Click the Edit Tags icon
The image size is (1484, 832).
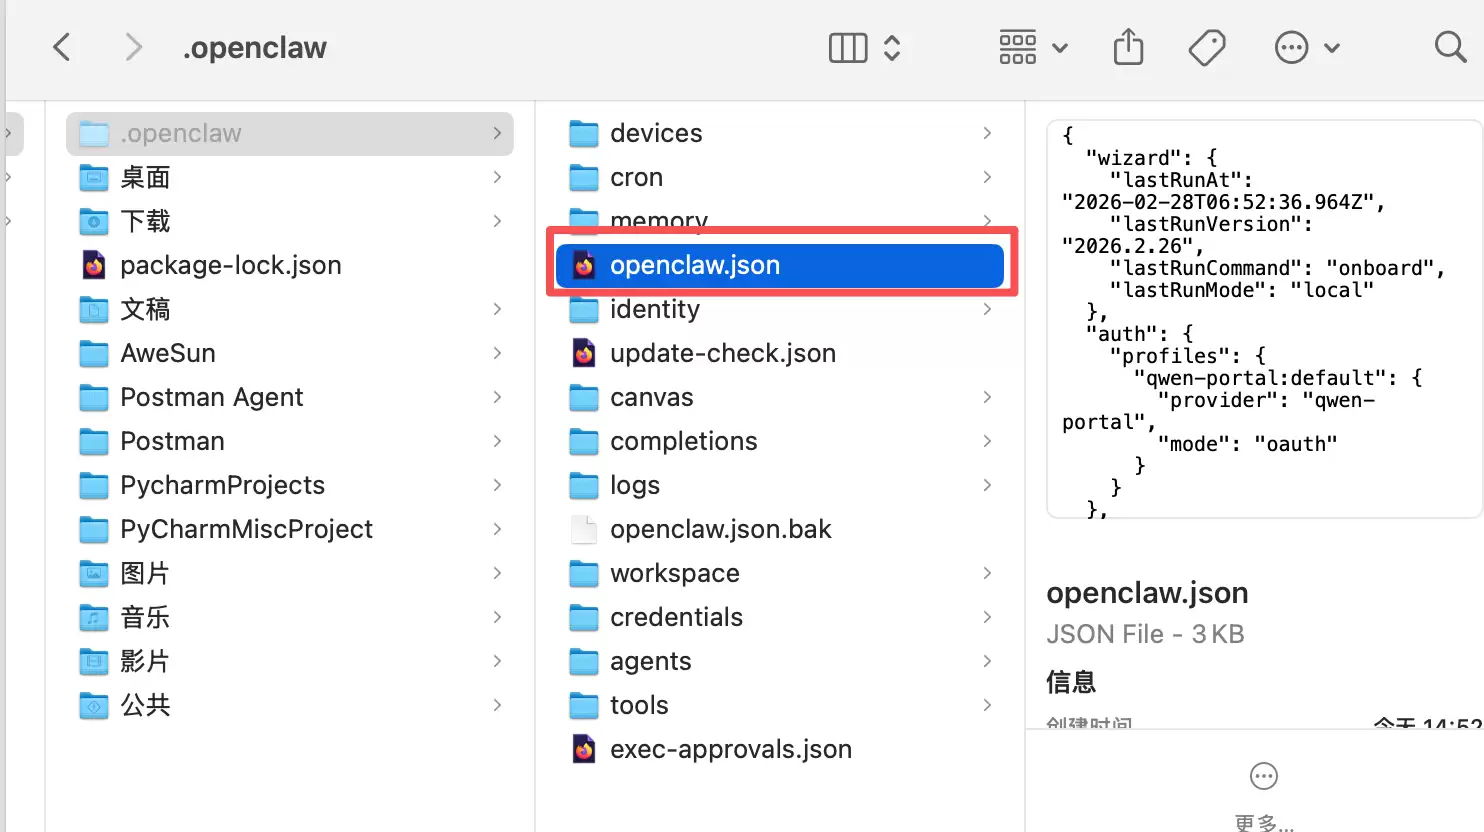tap(1207, 47)
